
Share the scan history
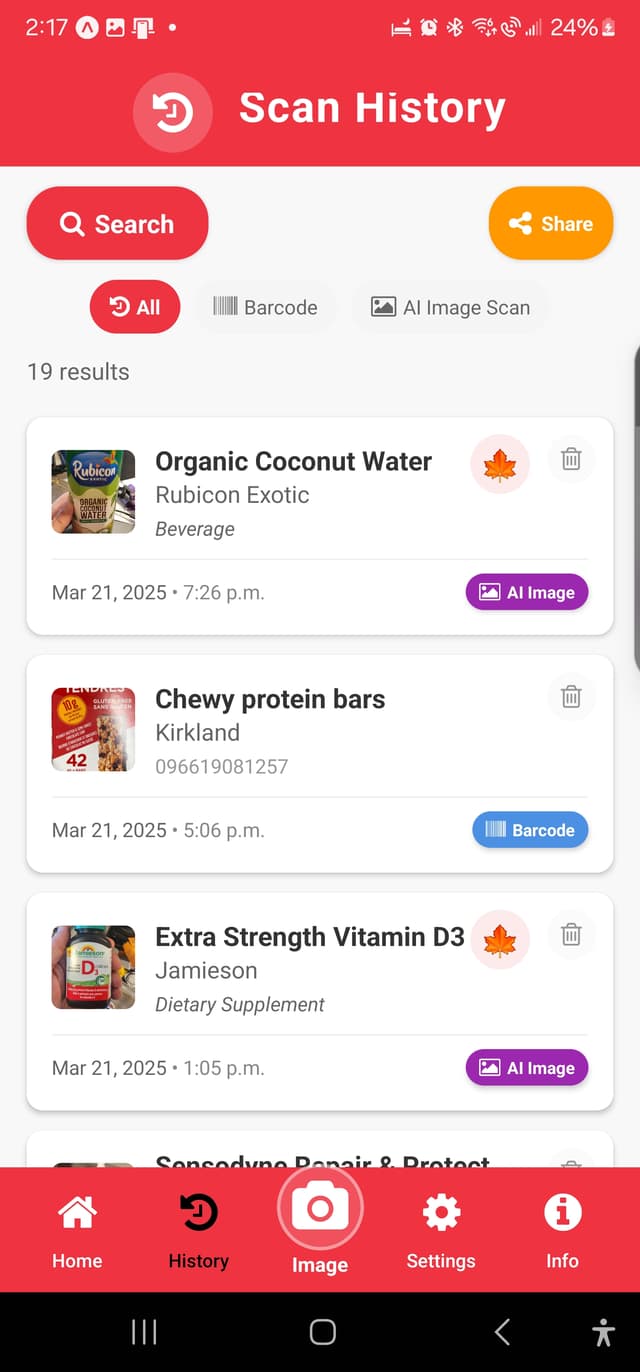pos(550,223)
